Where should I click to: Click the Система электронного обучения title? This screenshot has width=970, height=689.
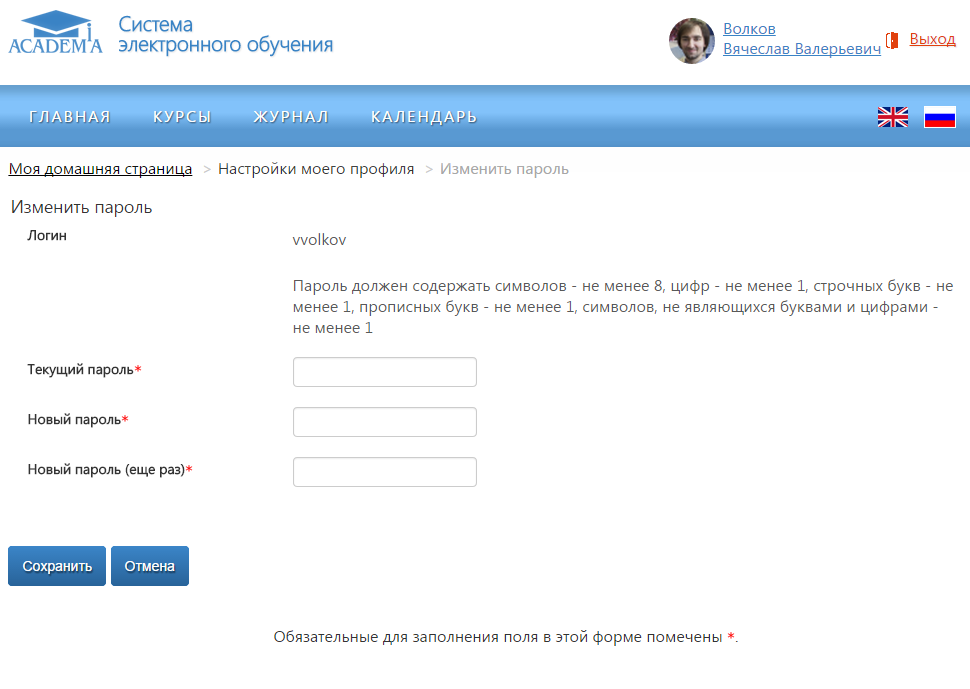pos(226,35)
